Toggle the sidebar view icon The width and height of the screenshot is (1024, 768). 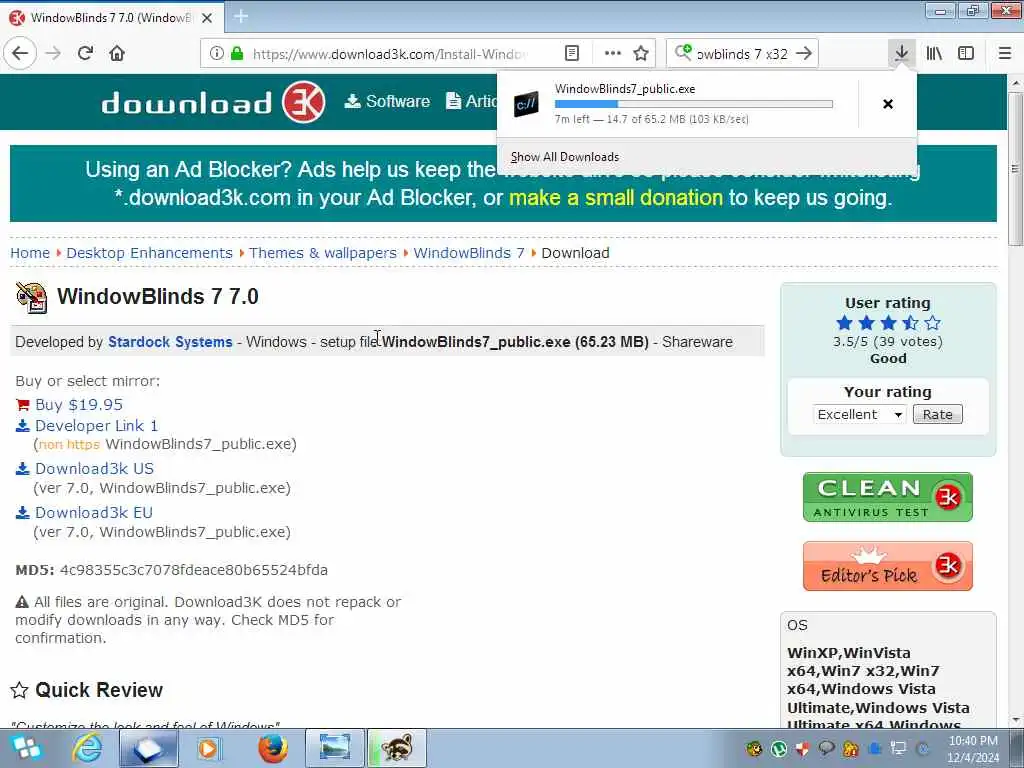[x=966, y=54]
